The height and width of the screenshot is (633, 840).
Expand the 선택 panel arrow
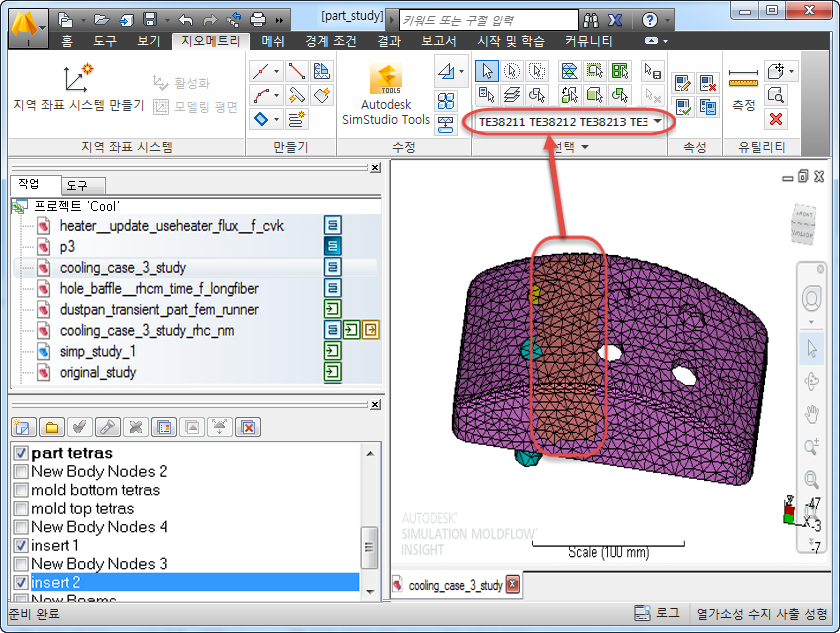coord(585,147)
